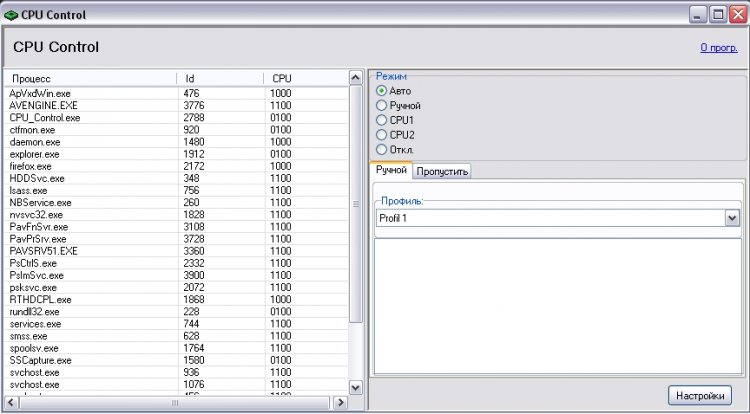
Task: Click the process list scroll up arrow
Action: (x=355, y=78)
